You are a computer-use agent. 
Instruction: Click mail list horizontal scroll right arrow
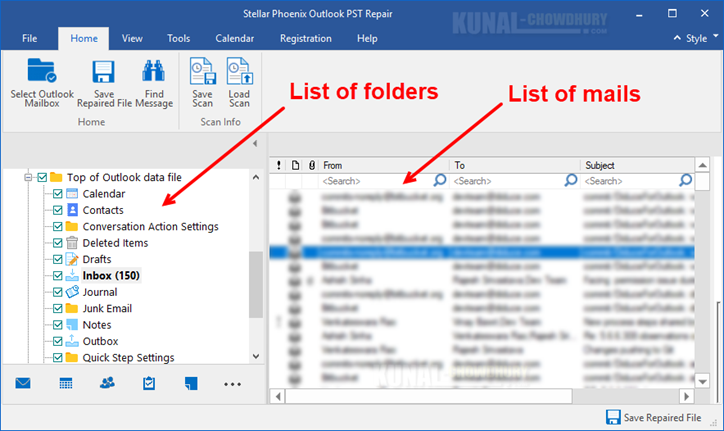point(687,396)
